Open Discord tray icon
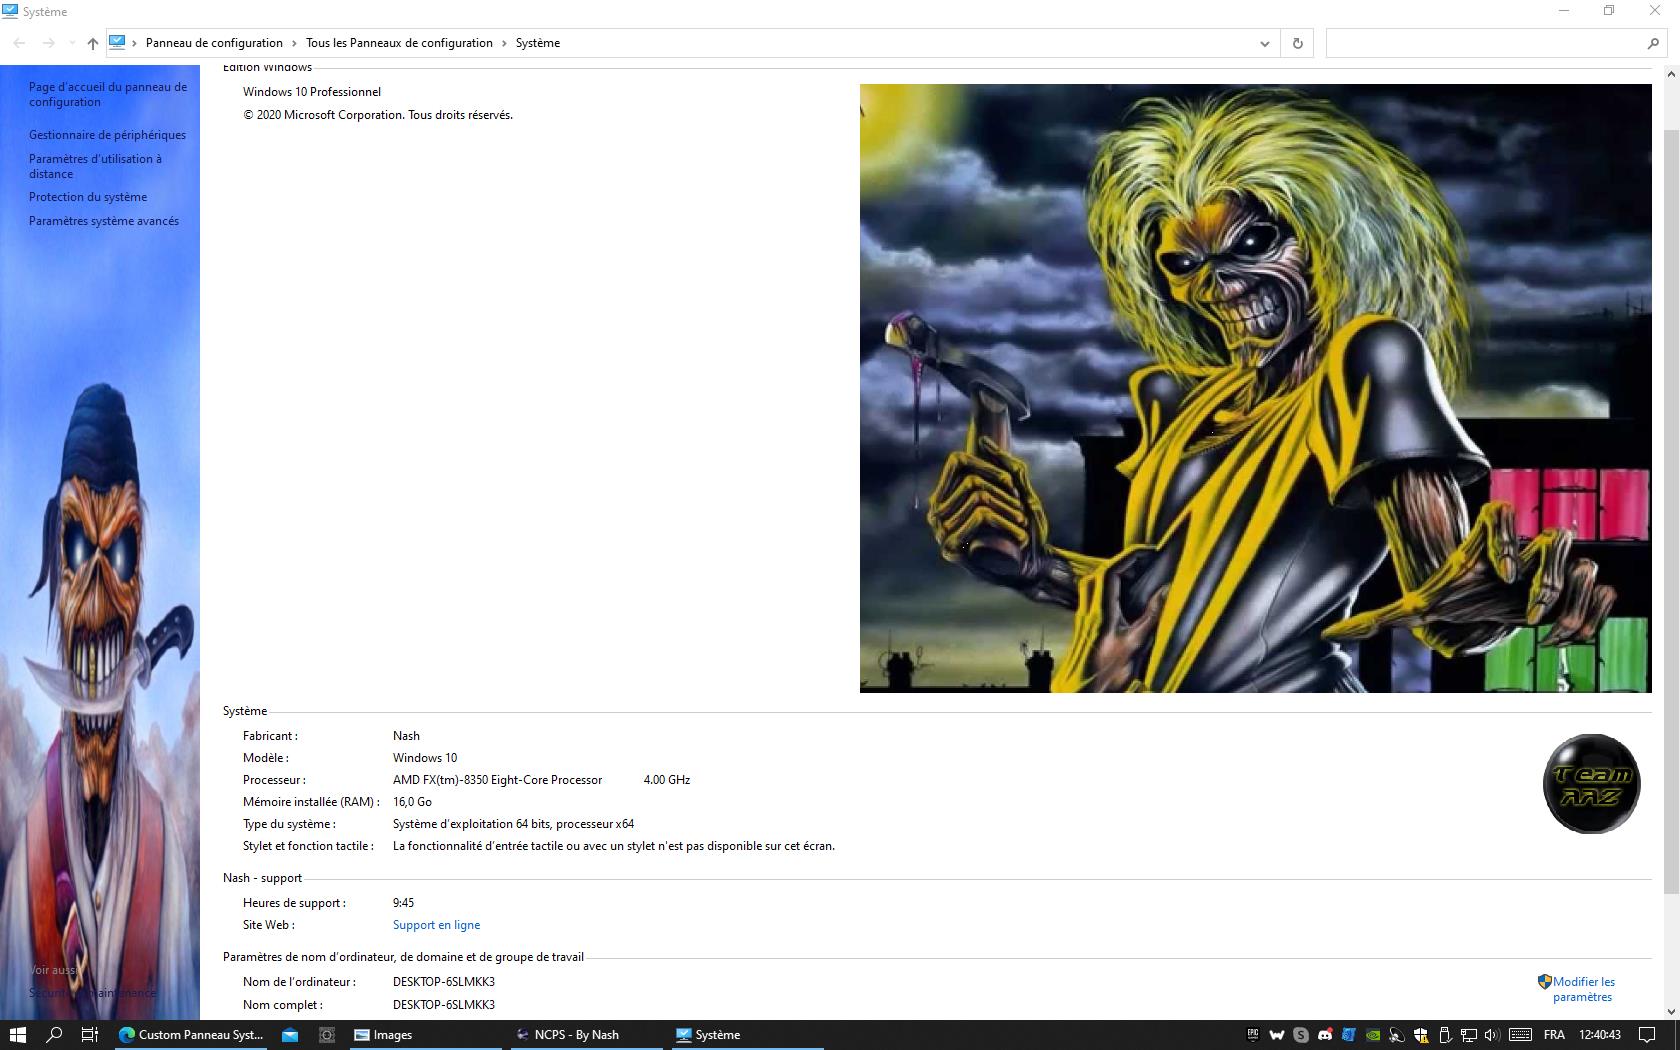 [1325, 1035]
